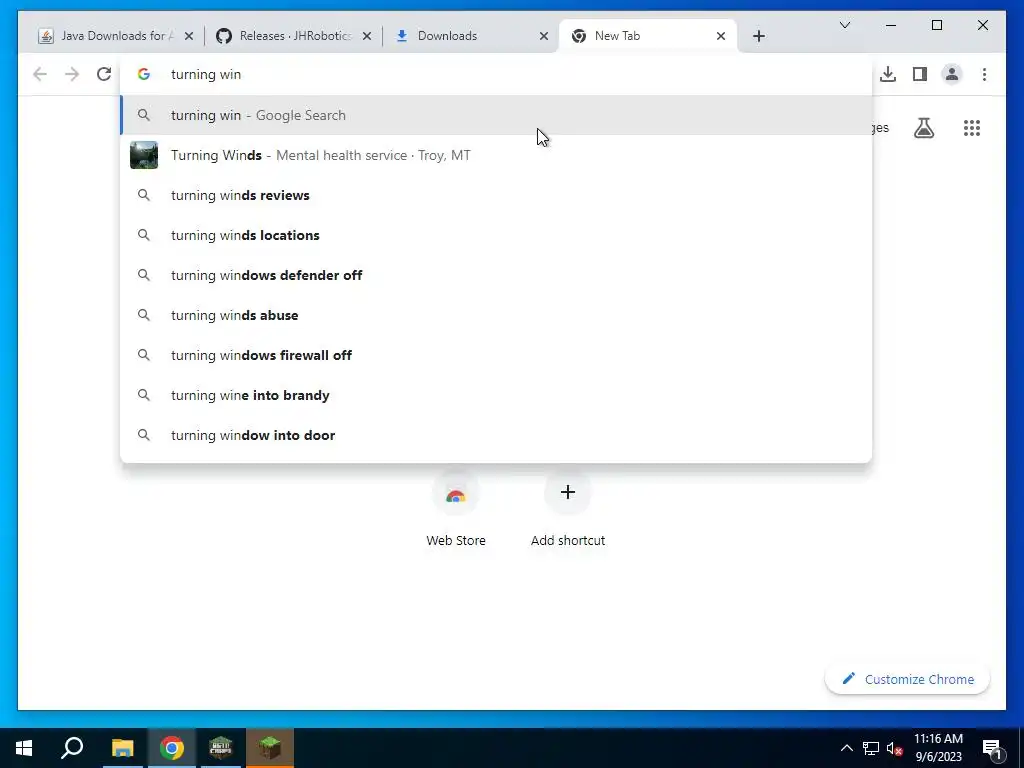This screenshot has height=768, width=1024.
Task: Open the Minecraft grass block taskbar icon
Action: [x=270, y=748]
